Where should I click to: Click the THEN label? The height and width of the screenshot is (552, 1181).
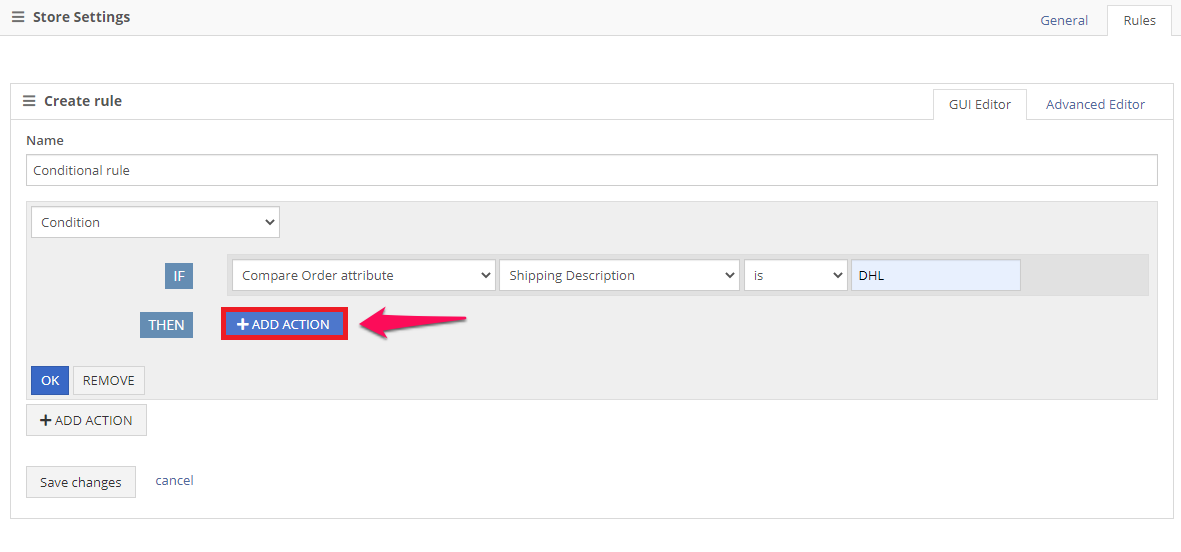(x=166, y=325)
